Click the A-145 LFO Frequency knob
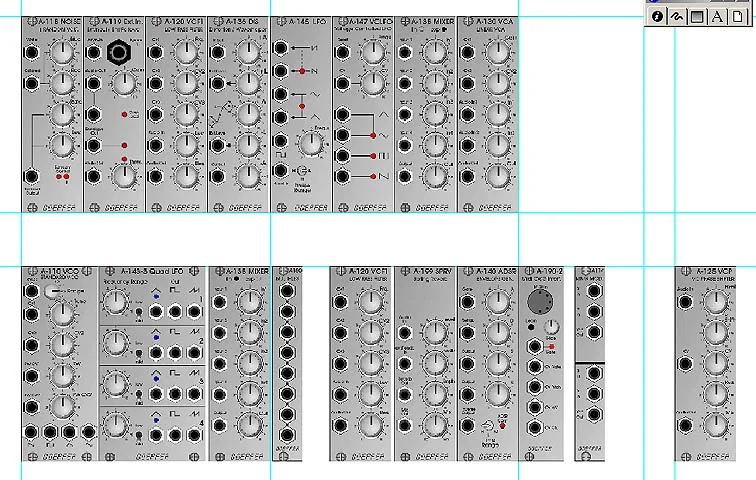 click(x=311, y=143)
